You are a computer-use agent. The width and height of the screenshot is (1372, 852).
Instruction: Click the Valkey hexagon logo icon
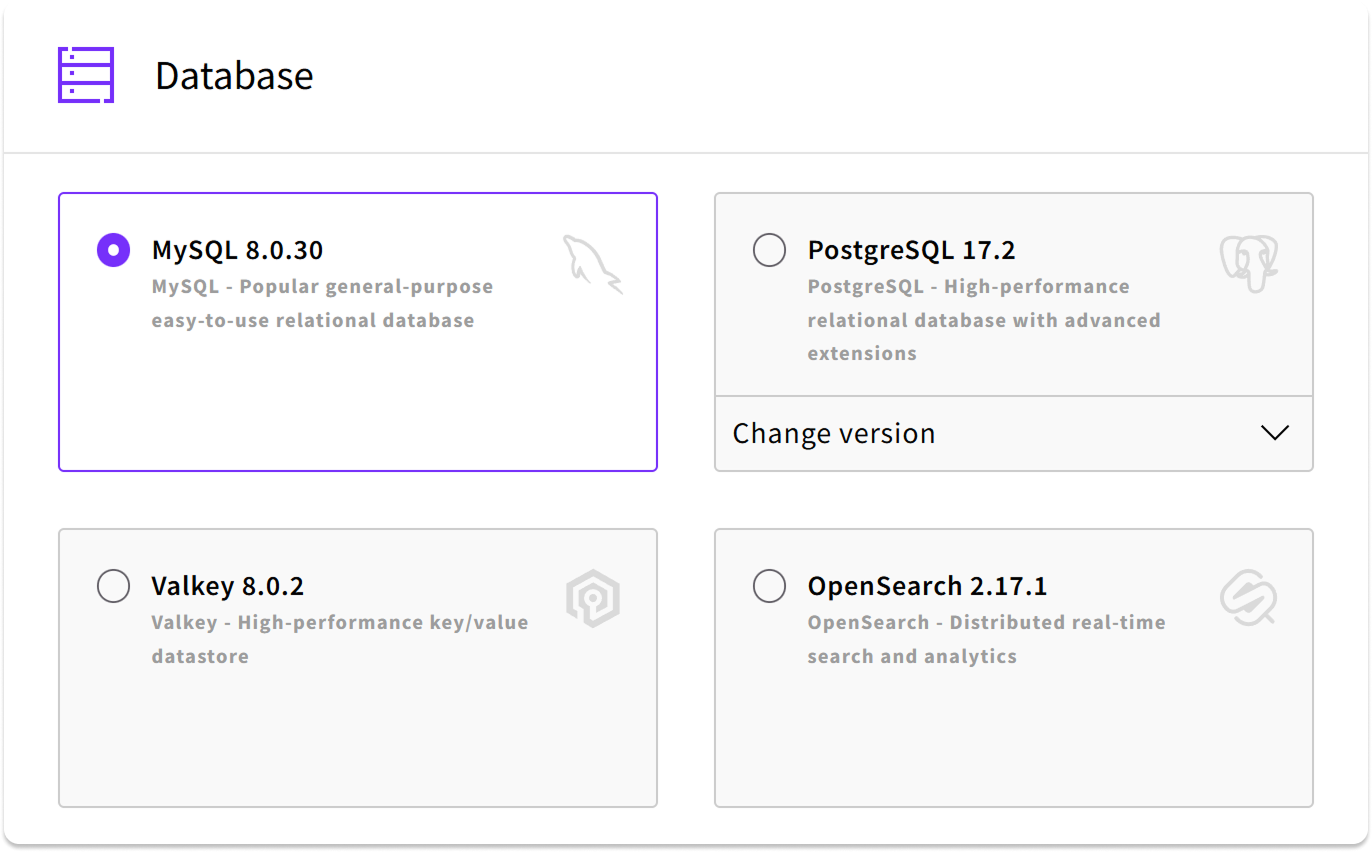coord(593,599)
